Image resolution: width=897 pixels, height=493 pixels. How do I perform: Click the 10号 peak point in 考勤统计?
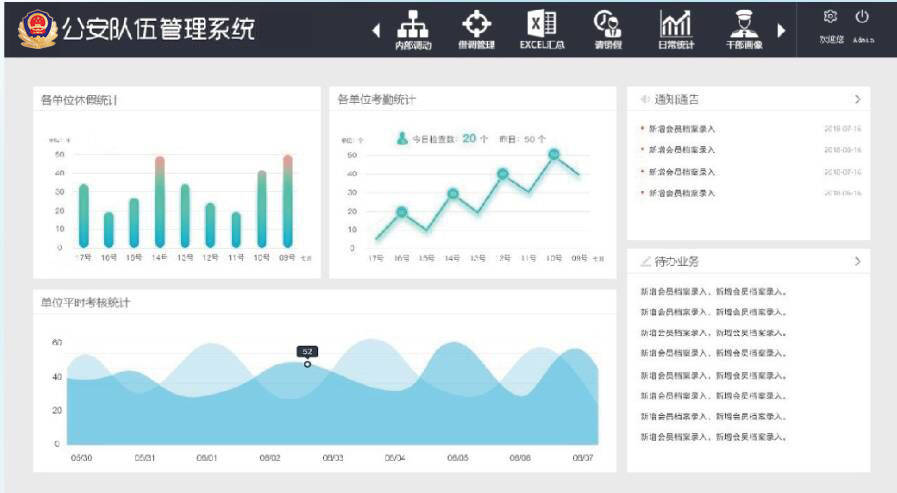[x=553, y=155]
